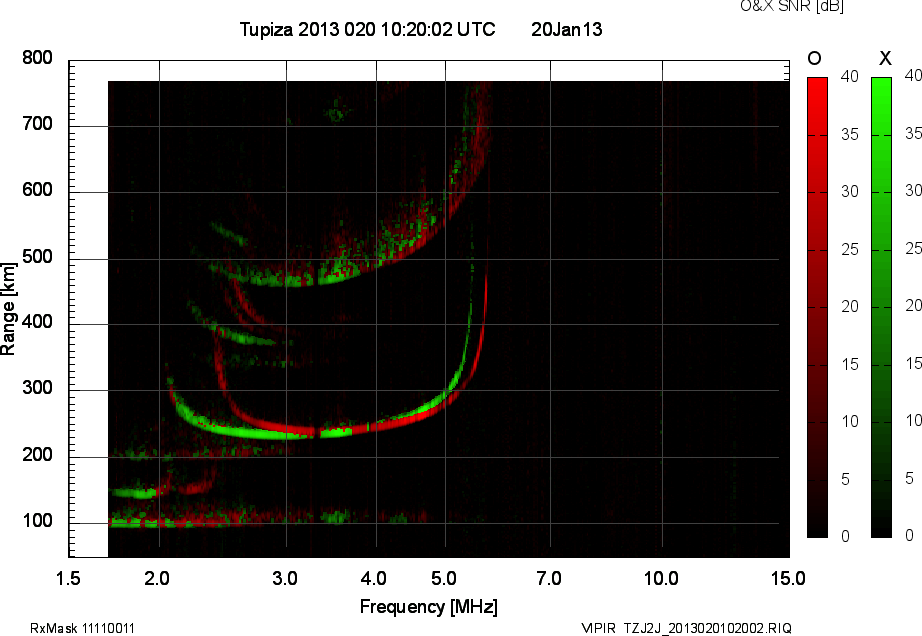This screenshot has height=636, width=922.
Task: Click the 700 tick on the Range axis
Action: click(37, 124)
